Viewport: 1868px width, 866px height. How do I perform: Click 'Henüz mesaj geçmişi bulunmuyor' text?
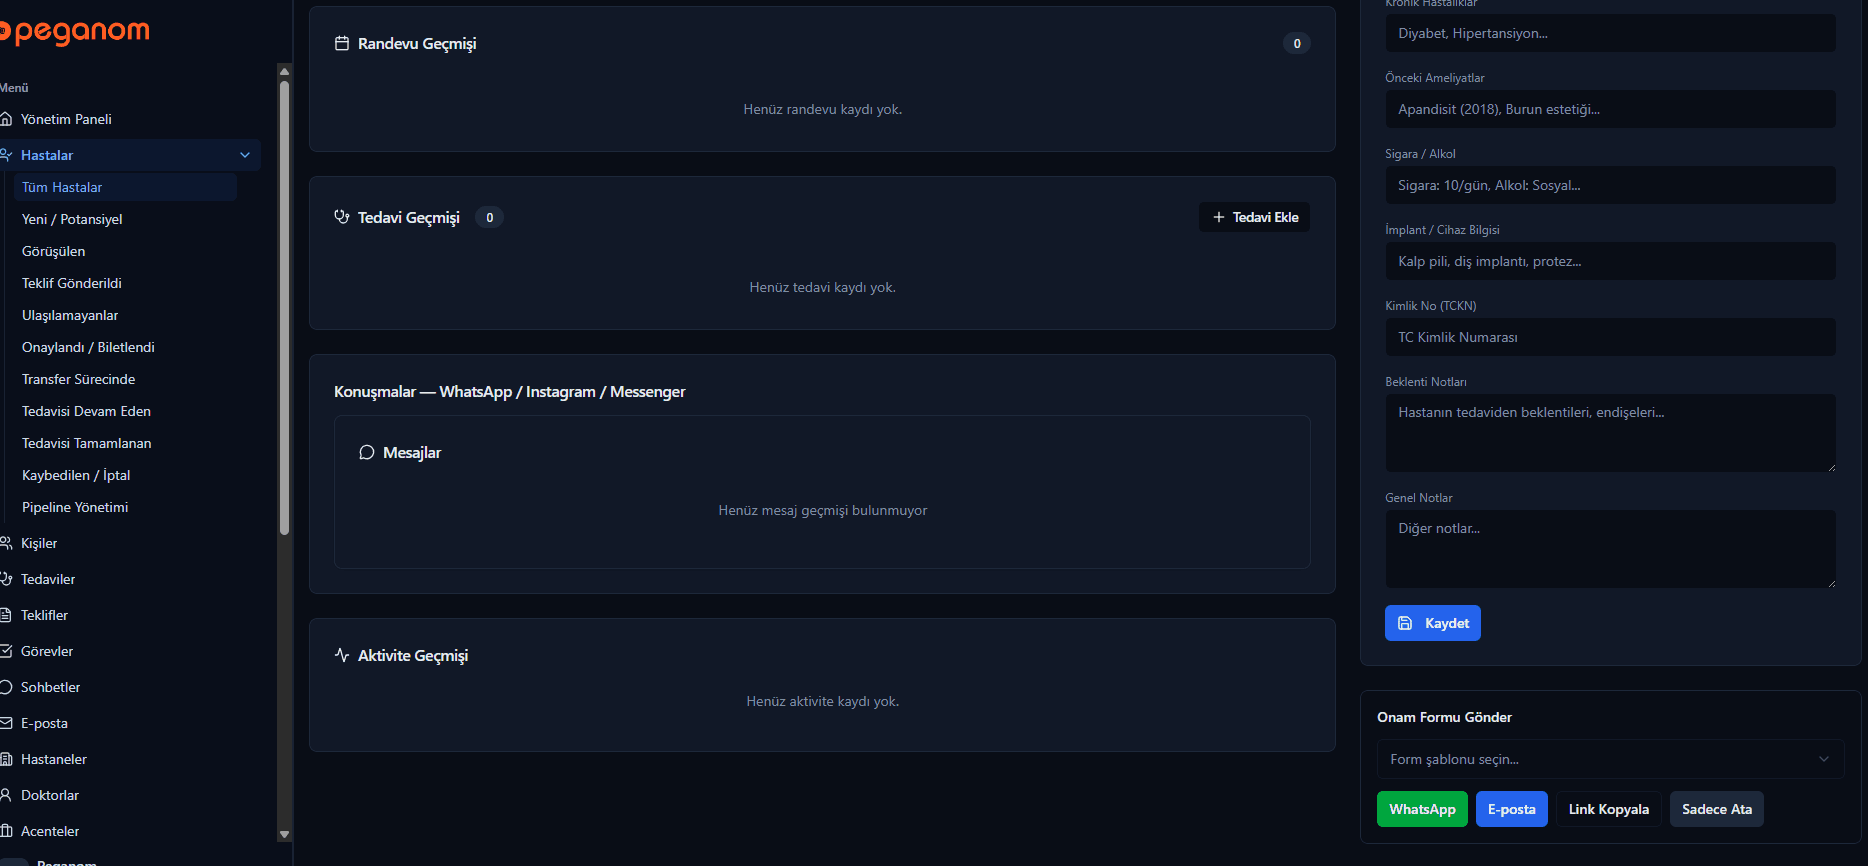click(822, 510)
